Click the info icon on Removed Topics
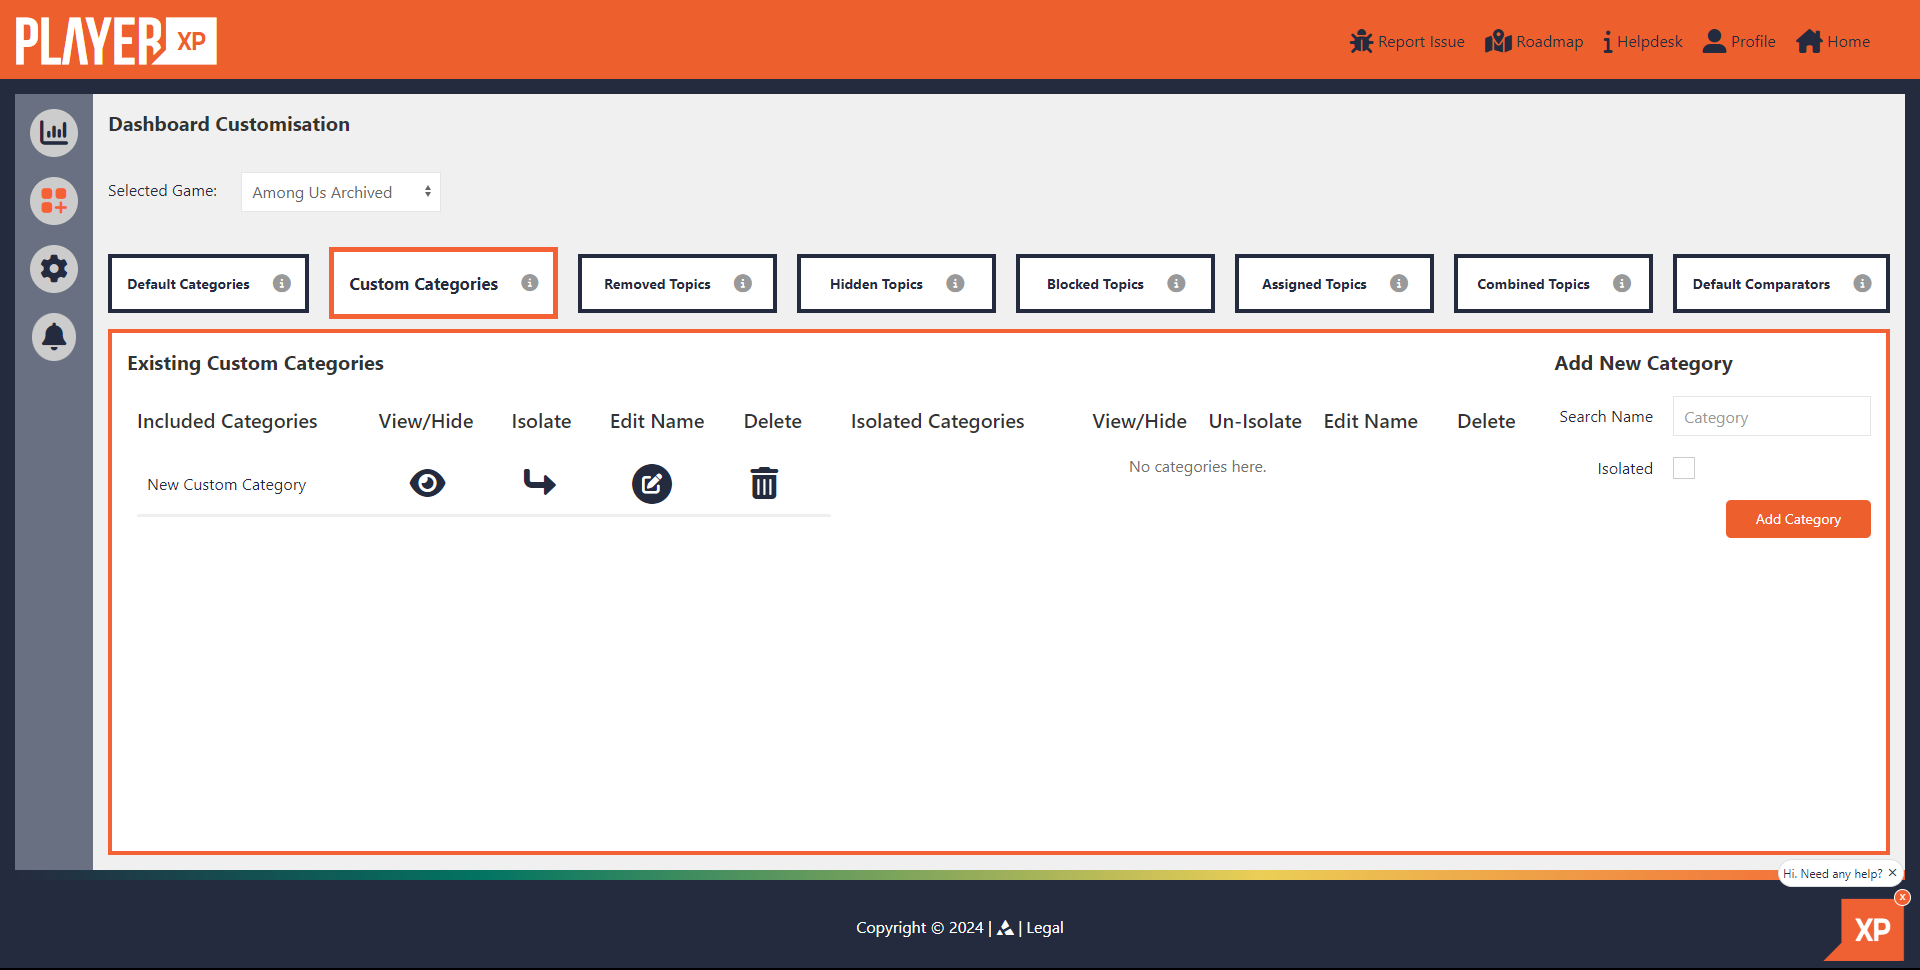Viewport: 1920px width, 970px height. [x=743, y=283]
